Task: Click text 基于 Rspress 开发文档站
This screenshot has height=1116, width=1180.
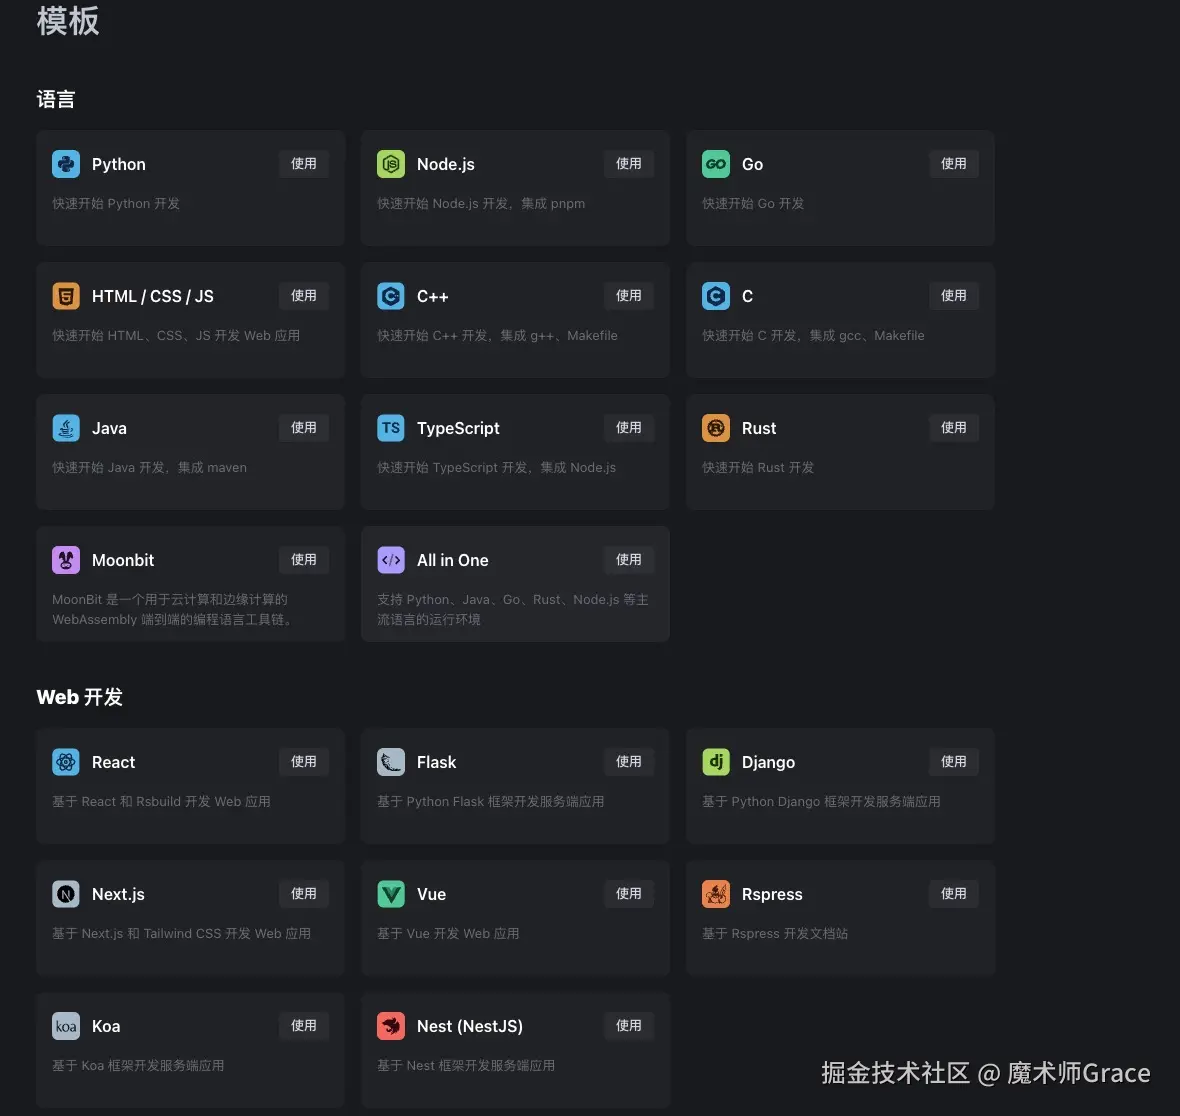Action: tap(774, 934)
